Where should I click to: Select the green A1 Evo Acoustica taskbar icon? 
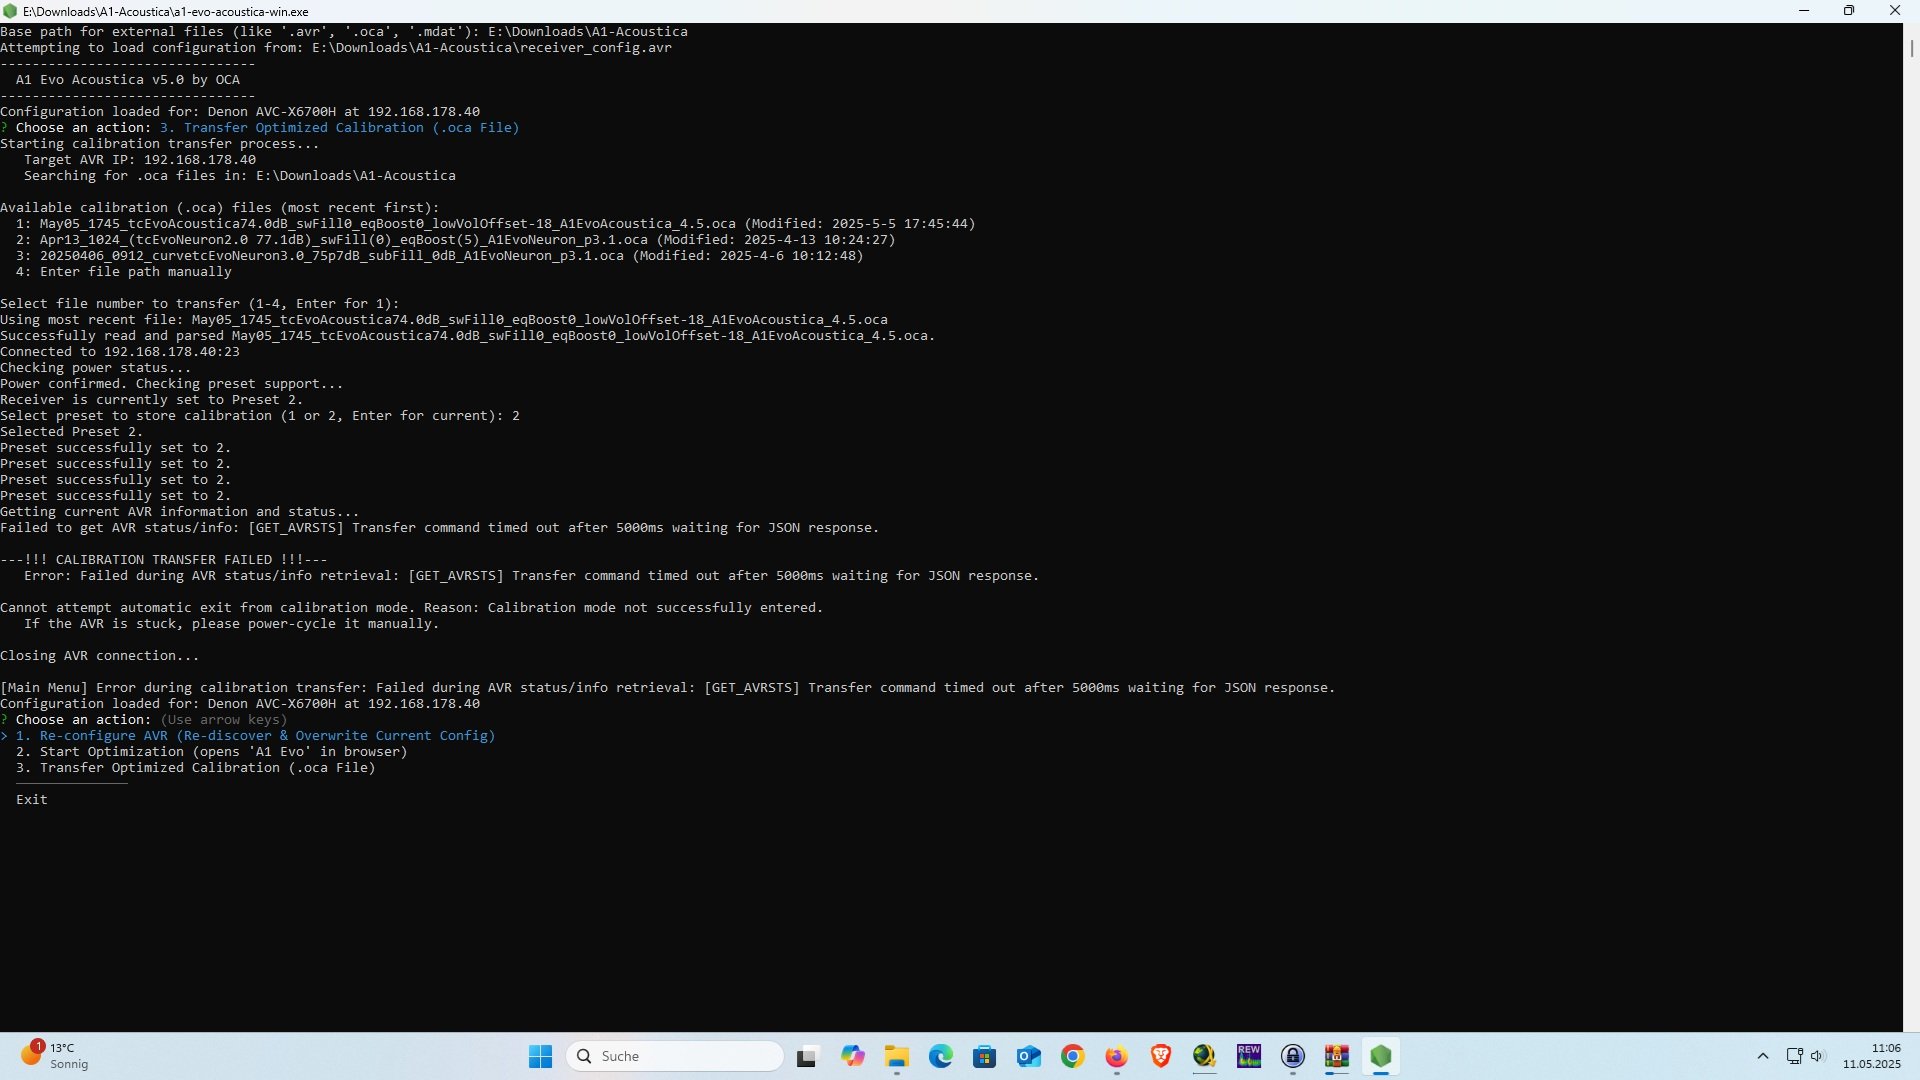click(x=1381, y=1056)
